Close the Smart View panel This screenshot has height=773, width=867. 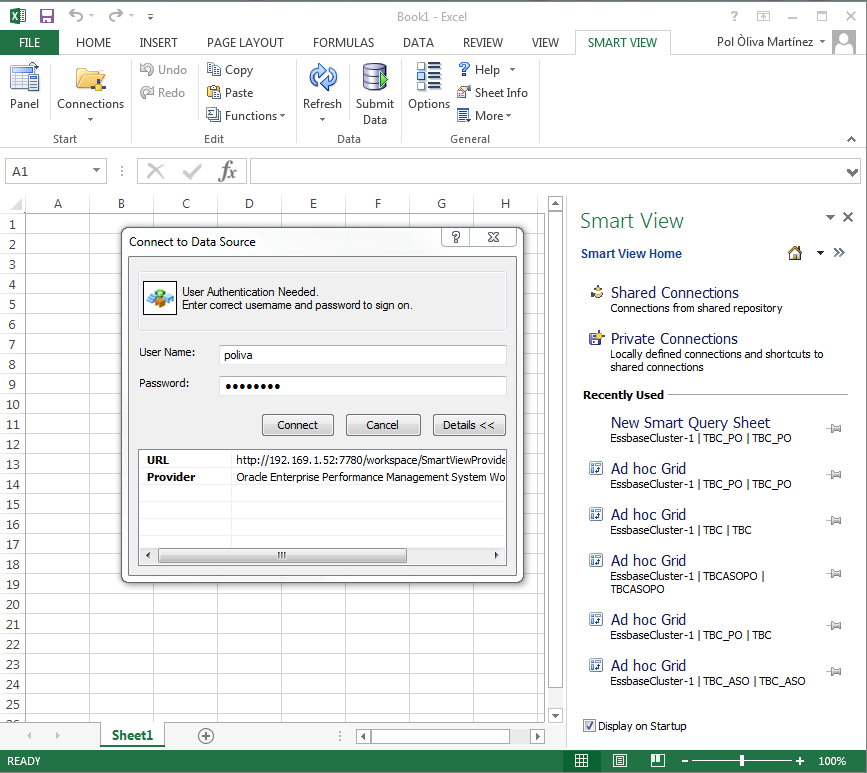click(x=848, y=217)
